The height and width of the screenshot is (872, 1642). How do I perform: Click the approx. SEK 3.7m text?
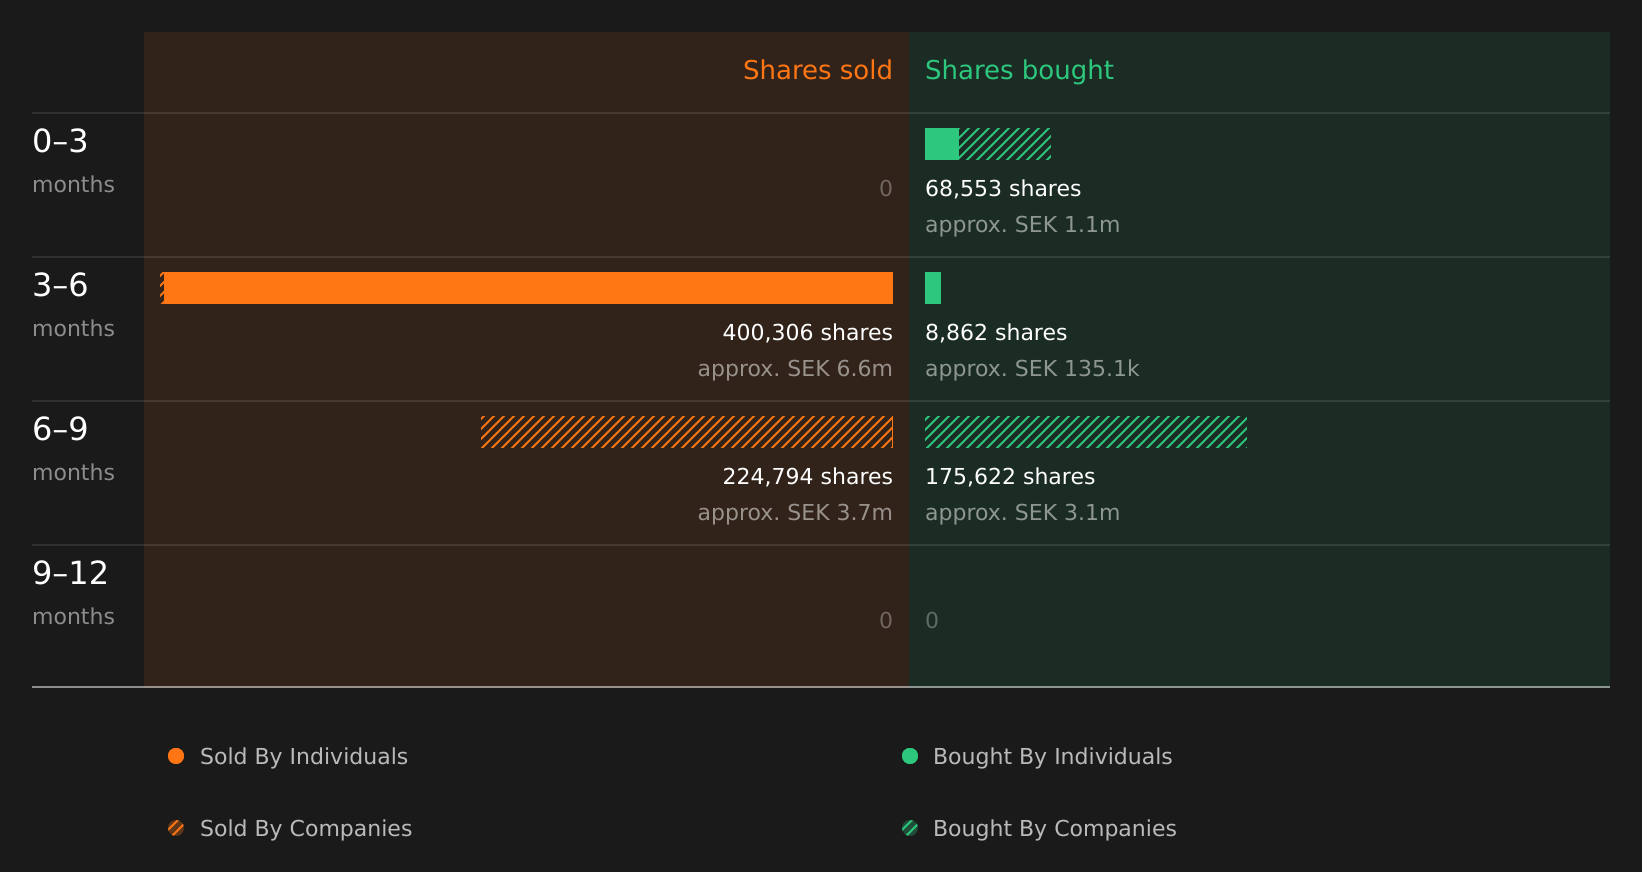pyautogui.click(x=795, y=512)
